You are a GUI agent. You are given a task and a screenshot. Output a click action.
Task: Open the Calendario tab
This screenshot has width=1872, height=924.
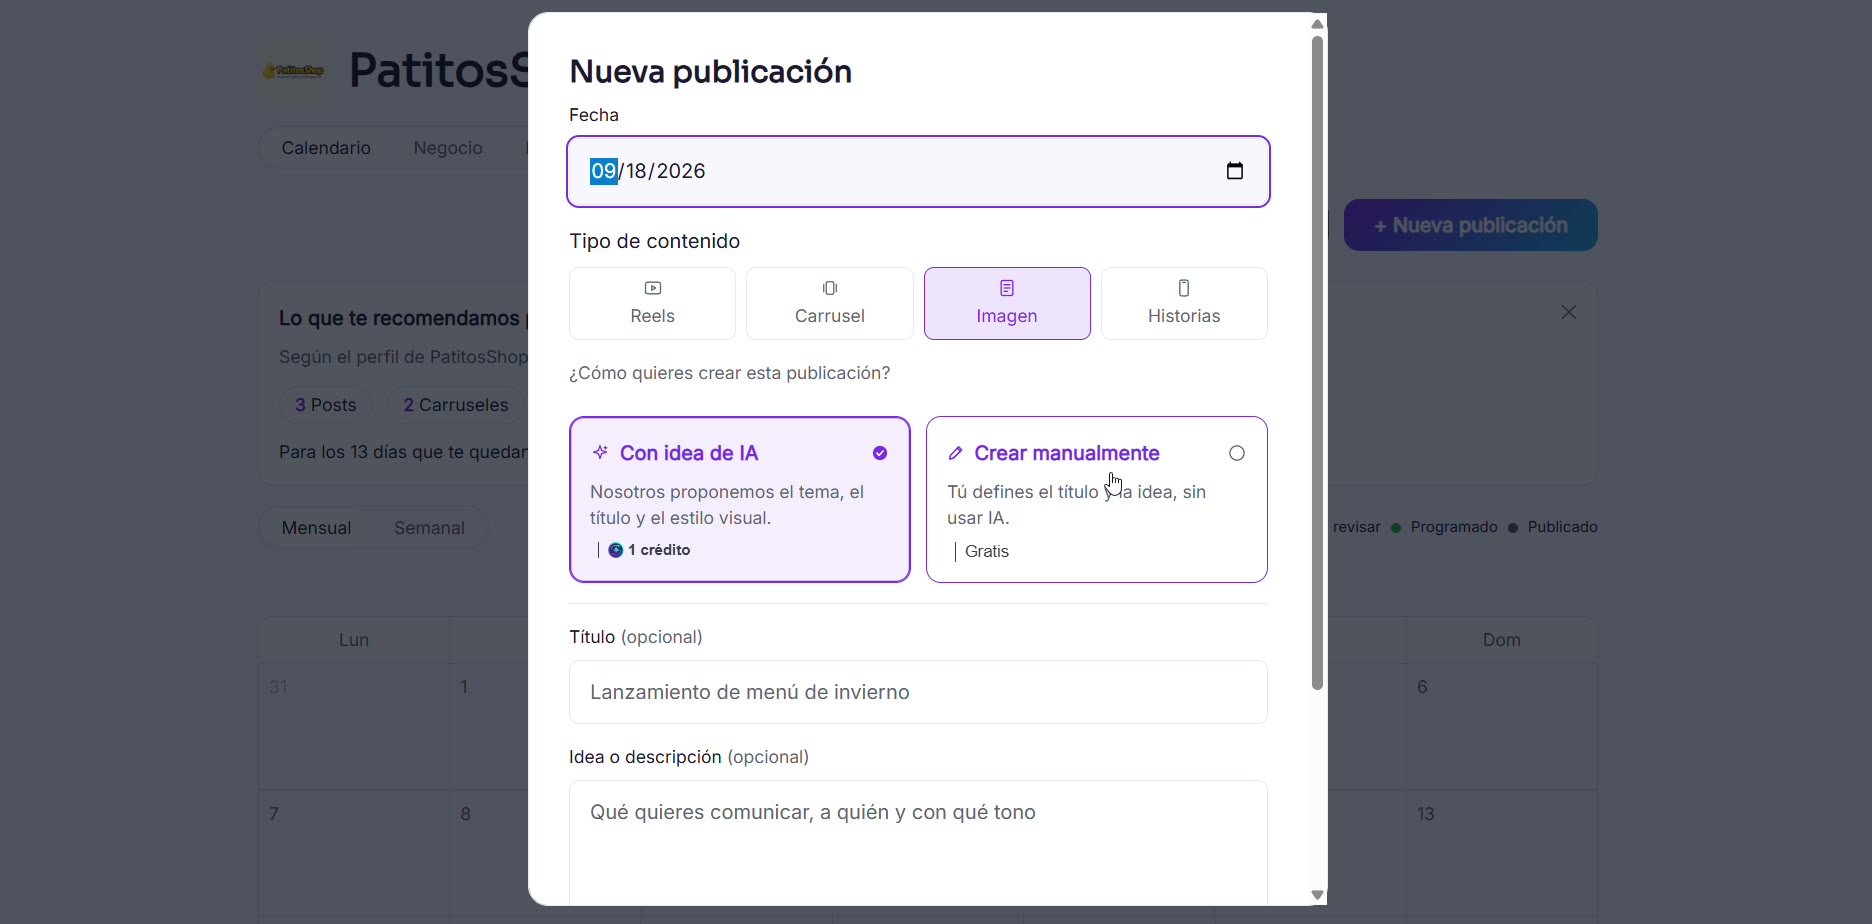coord(326,148)
